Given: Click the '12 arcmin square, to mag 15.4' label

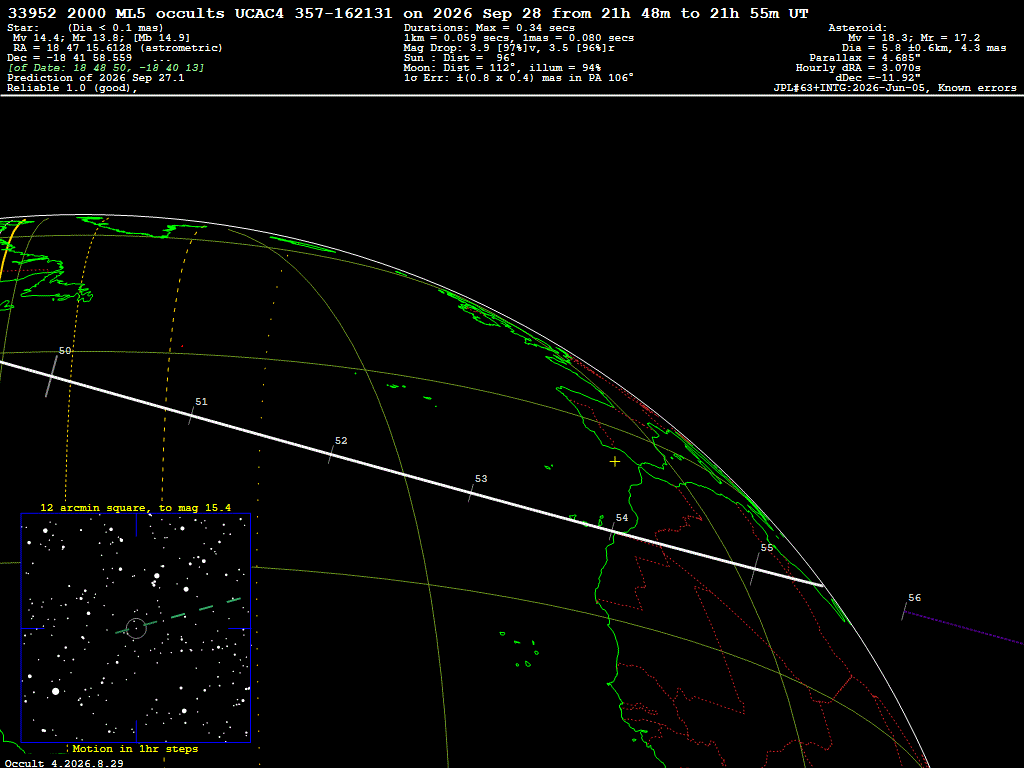Looking at the screenshot, I should click(x=136, y=507).
